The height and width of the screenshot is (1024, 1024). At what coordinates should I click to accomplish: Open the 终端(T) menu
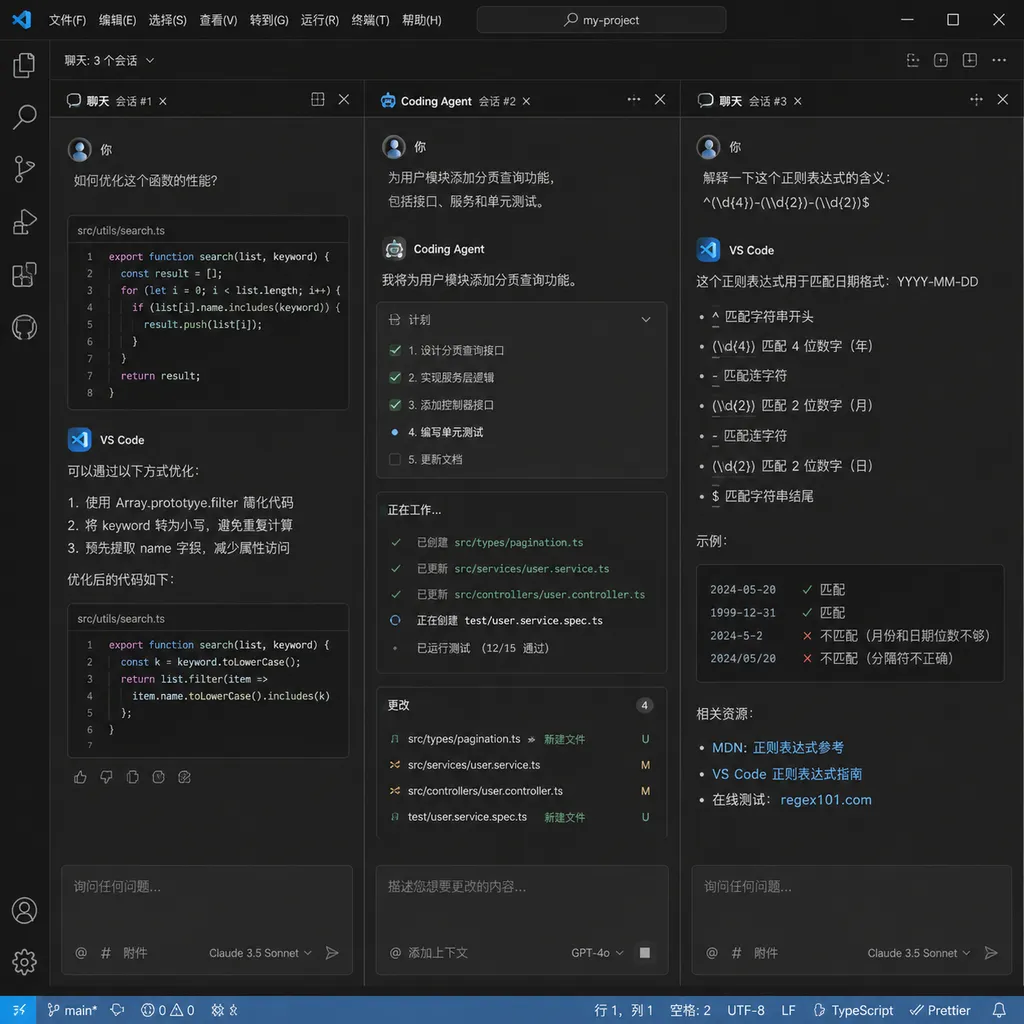(370, 20)
